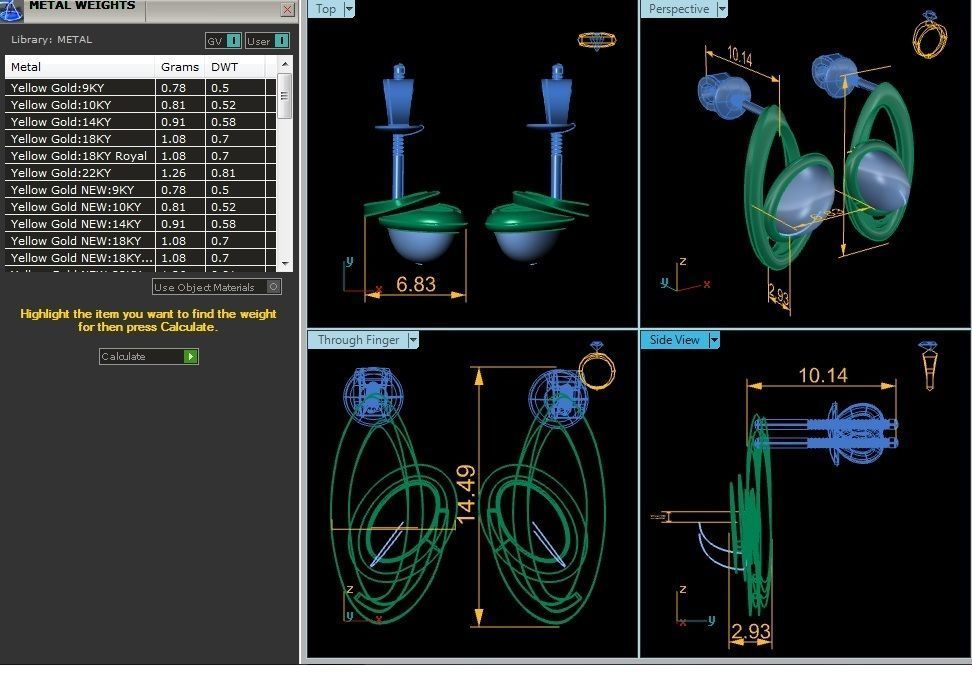Click the 10.14 dimension in Perspective viewport
The width and height of the screenshot is (972, 688).
[739, 56]
